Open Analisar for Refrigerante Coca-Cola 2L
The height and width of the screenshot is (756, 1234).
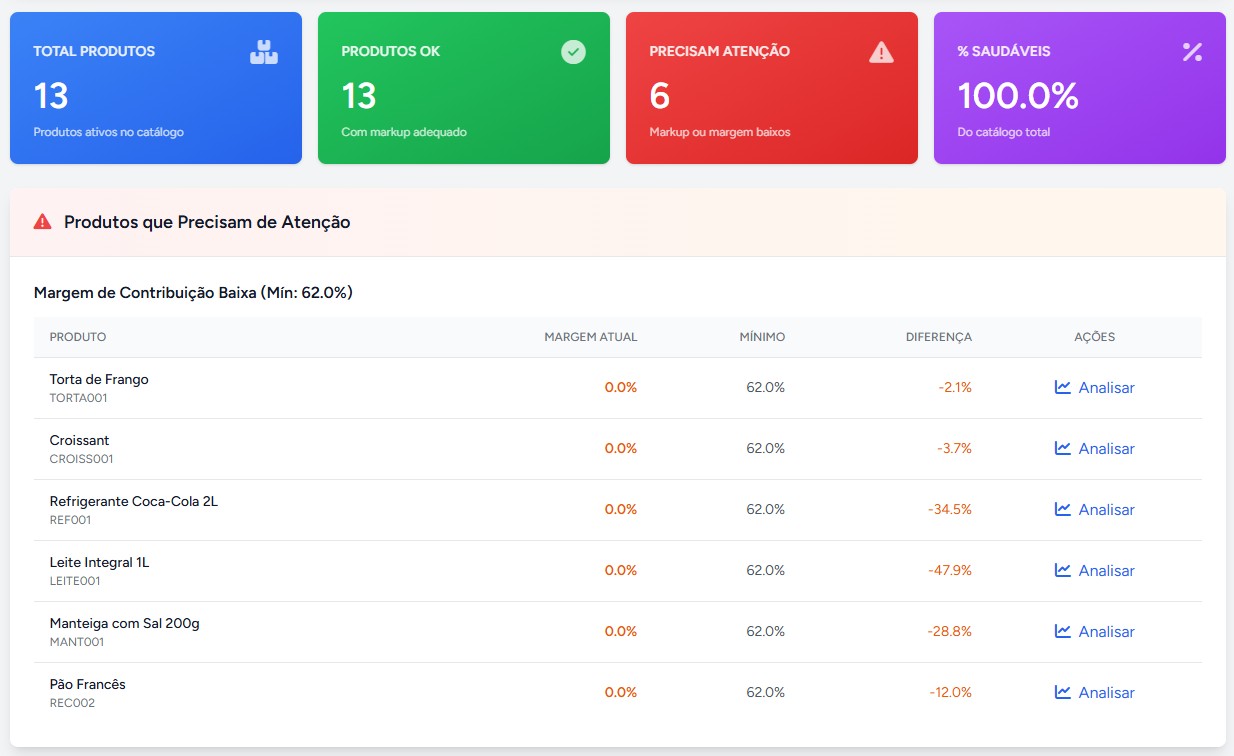[1105, 510]
